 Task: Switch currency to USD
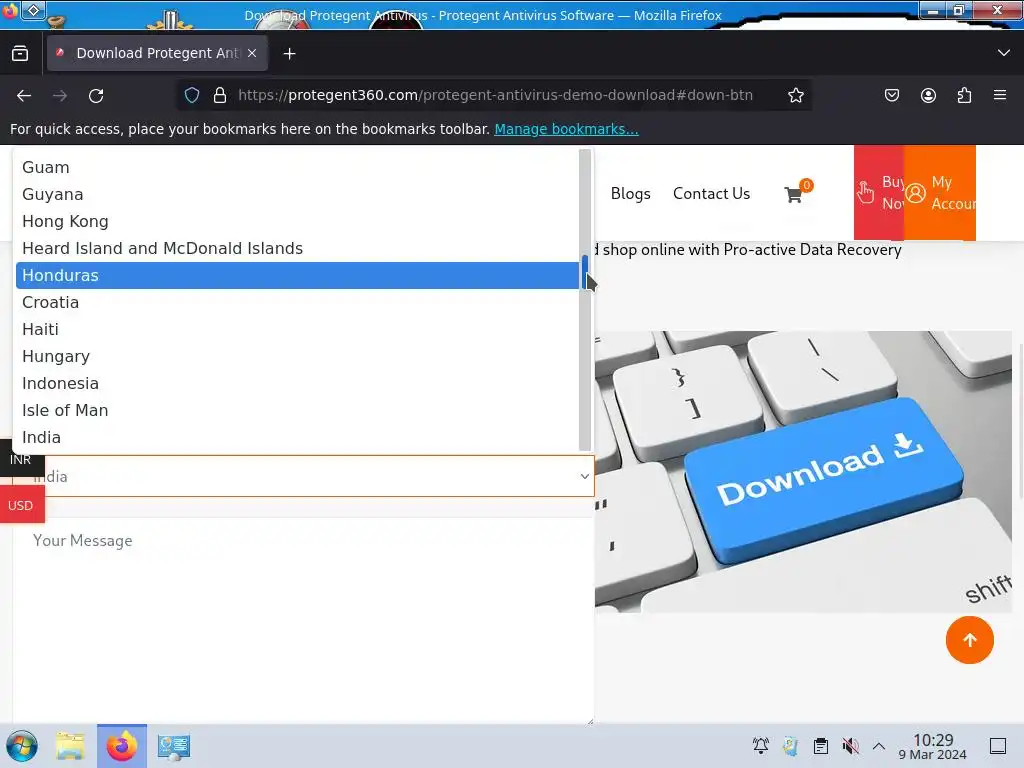20,505
